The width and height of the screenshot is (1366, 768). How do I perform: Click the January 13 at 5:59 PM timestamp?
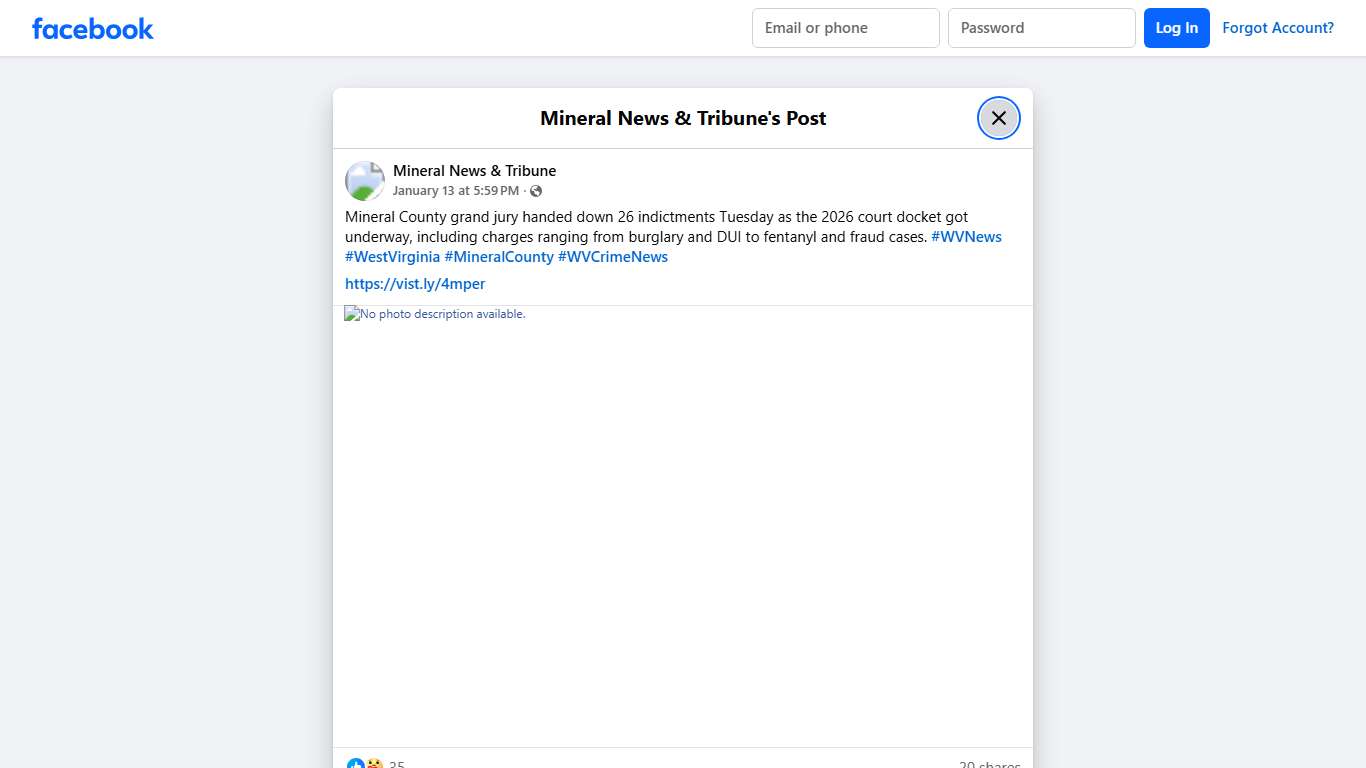point(455,191)
